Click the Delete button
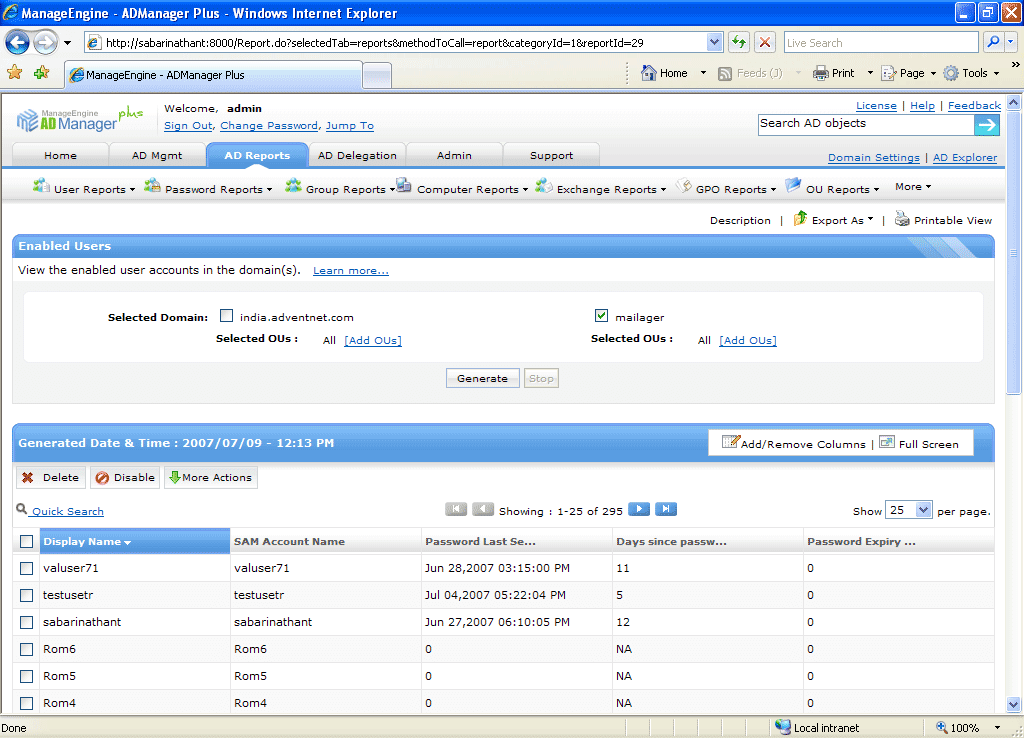Screen dimensions: 1024x738 51,477
